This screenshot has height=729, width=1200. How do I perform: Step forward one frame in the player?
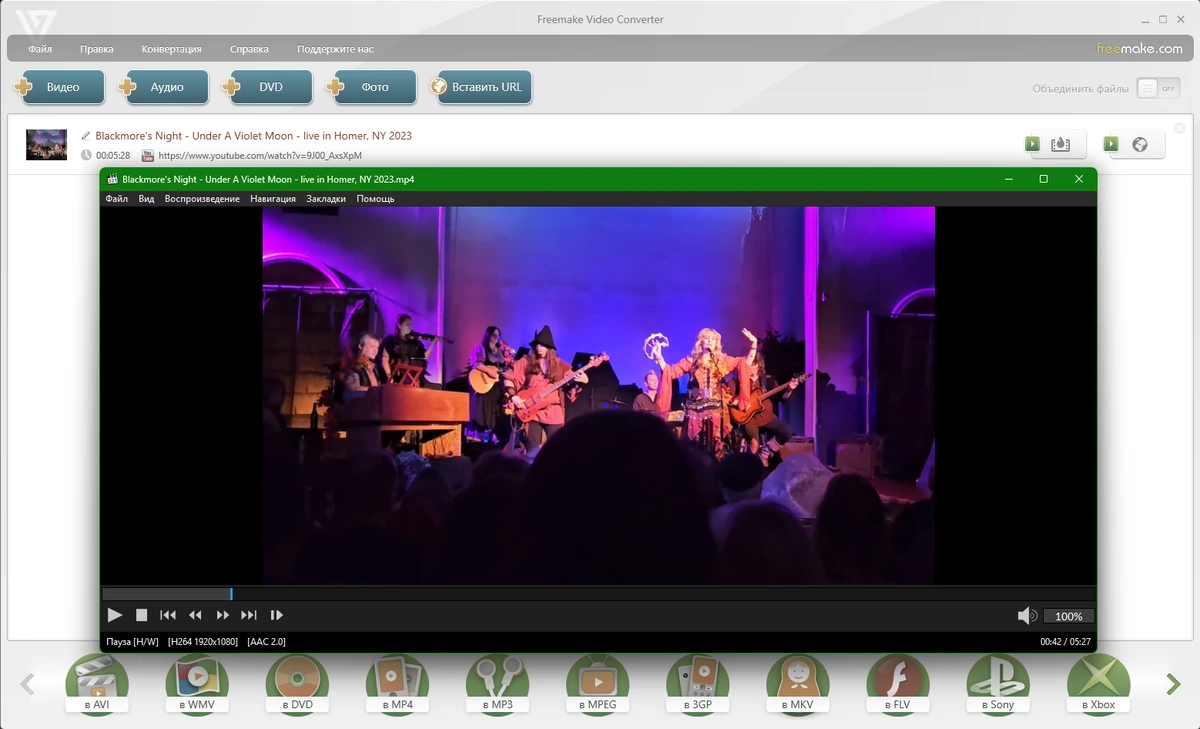[x=277, y=615]
